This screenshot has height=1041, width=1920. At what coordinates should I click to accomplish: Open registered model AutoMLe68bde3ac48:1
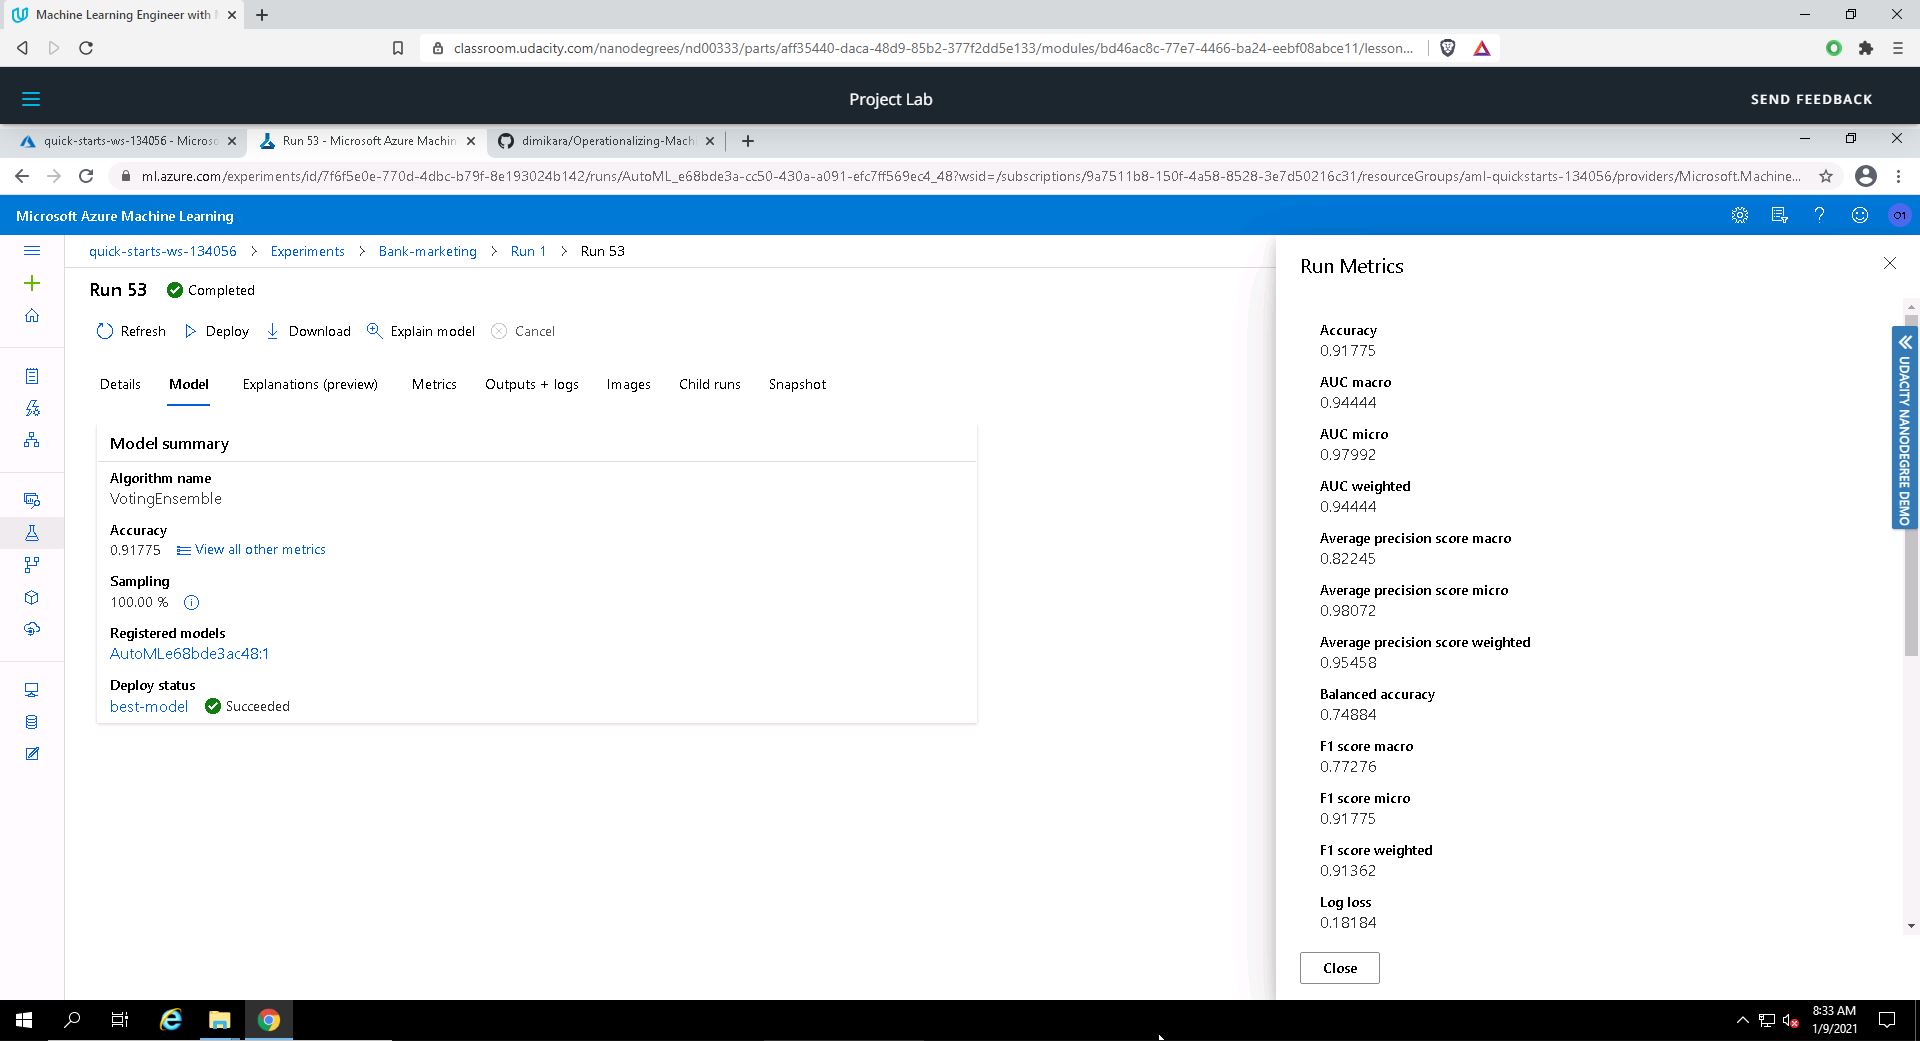tap(189, 654)
